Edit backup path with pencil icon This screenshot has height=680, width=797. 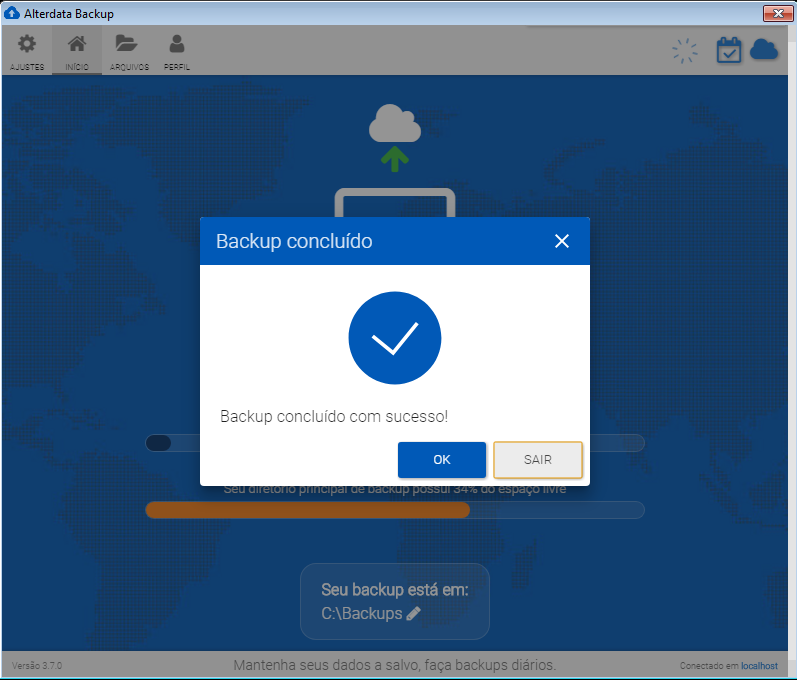click(413, 613)
